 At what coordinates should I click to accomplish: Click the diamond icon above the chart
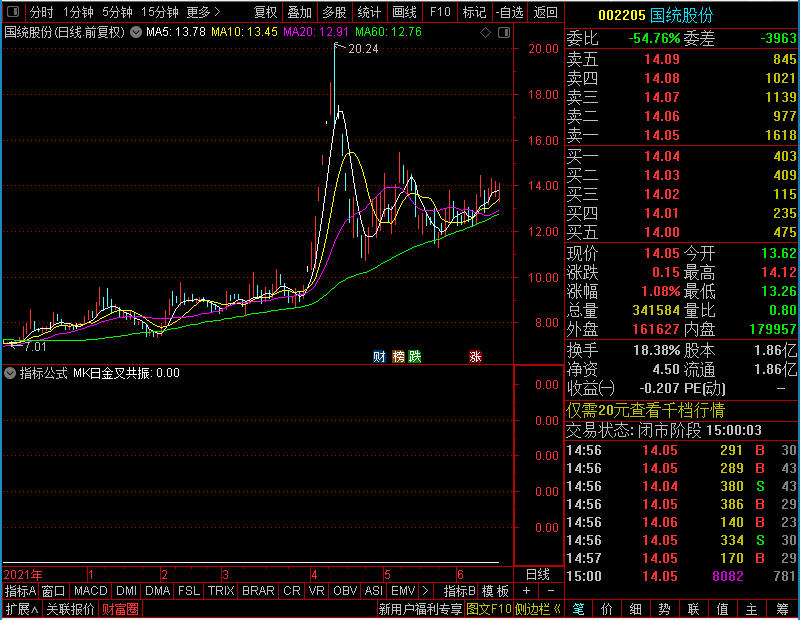coord(486,33)
